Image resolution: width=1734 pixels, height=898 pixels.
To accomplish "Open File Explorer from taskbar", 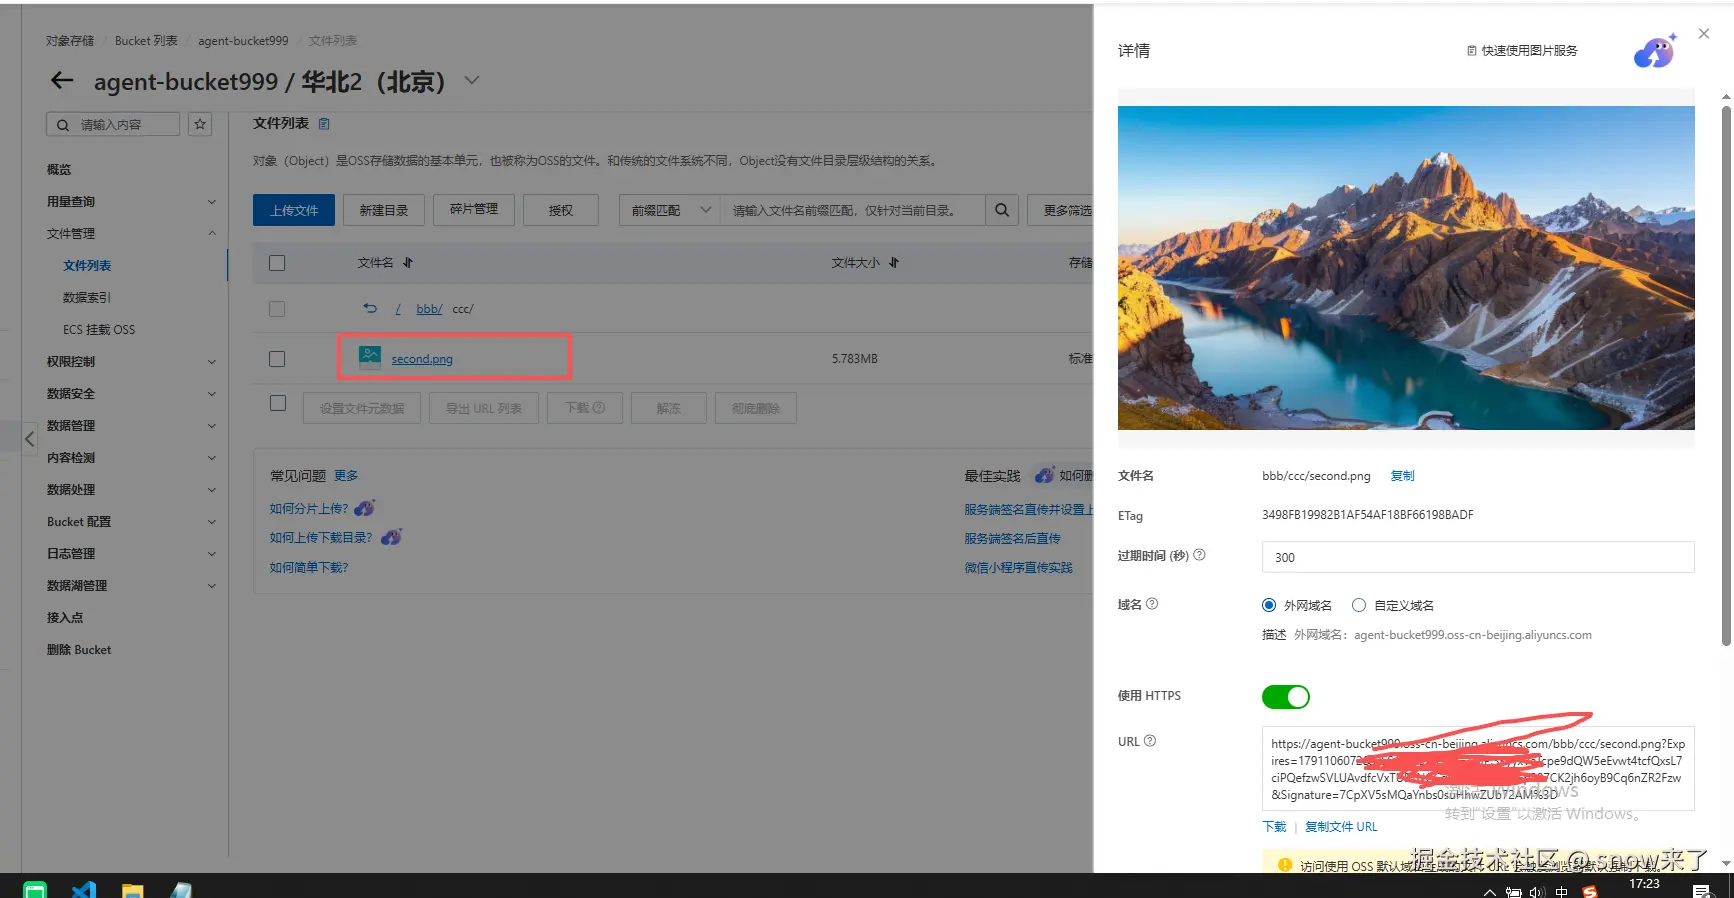I will 132,890.
